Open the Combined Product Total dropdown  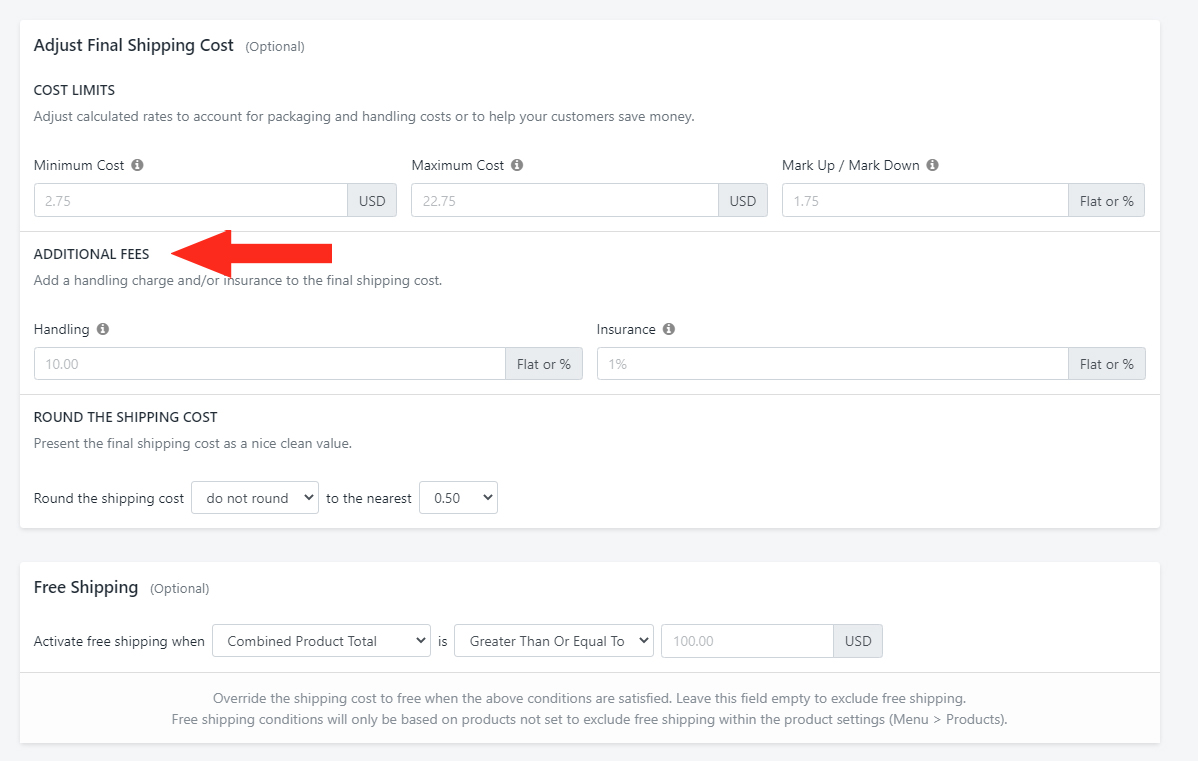pyautogui.click(x=322, y=640)
